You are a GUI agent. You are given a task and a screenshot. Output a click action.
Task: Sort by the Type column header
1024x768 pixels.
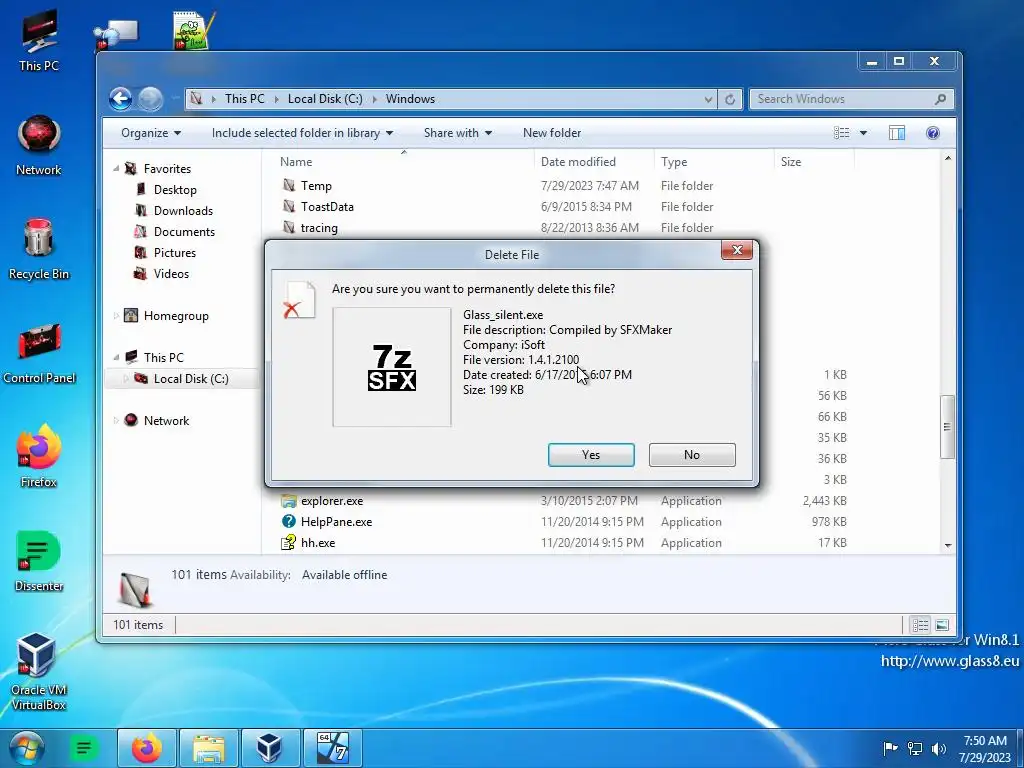tap(674, 162)
